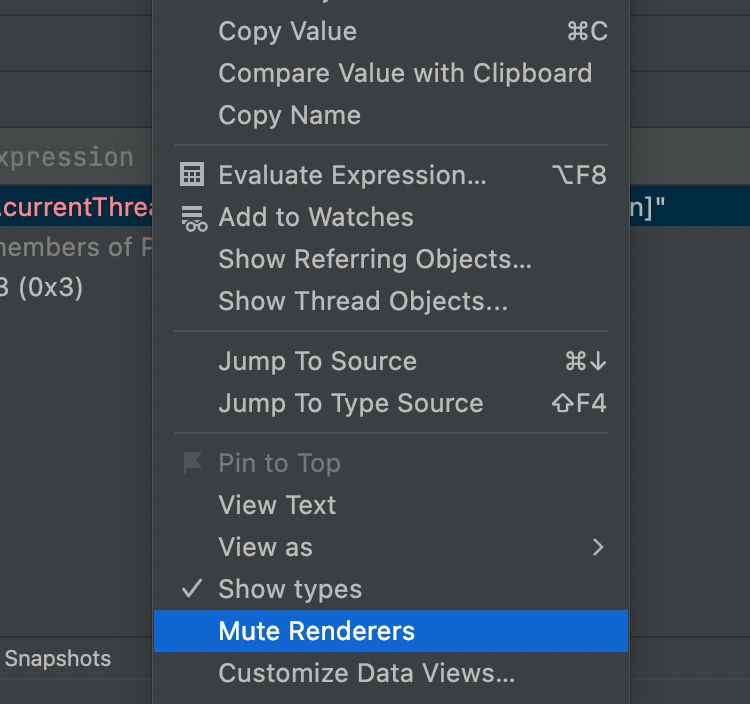
Task: Open Customize Data Views settings entry
Action: 367,673
